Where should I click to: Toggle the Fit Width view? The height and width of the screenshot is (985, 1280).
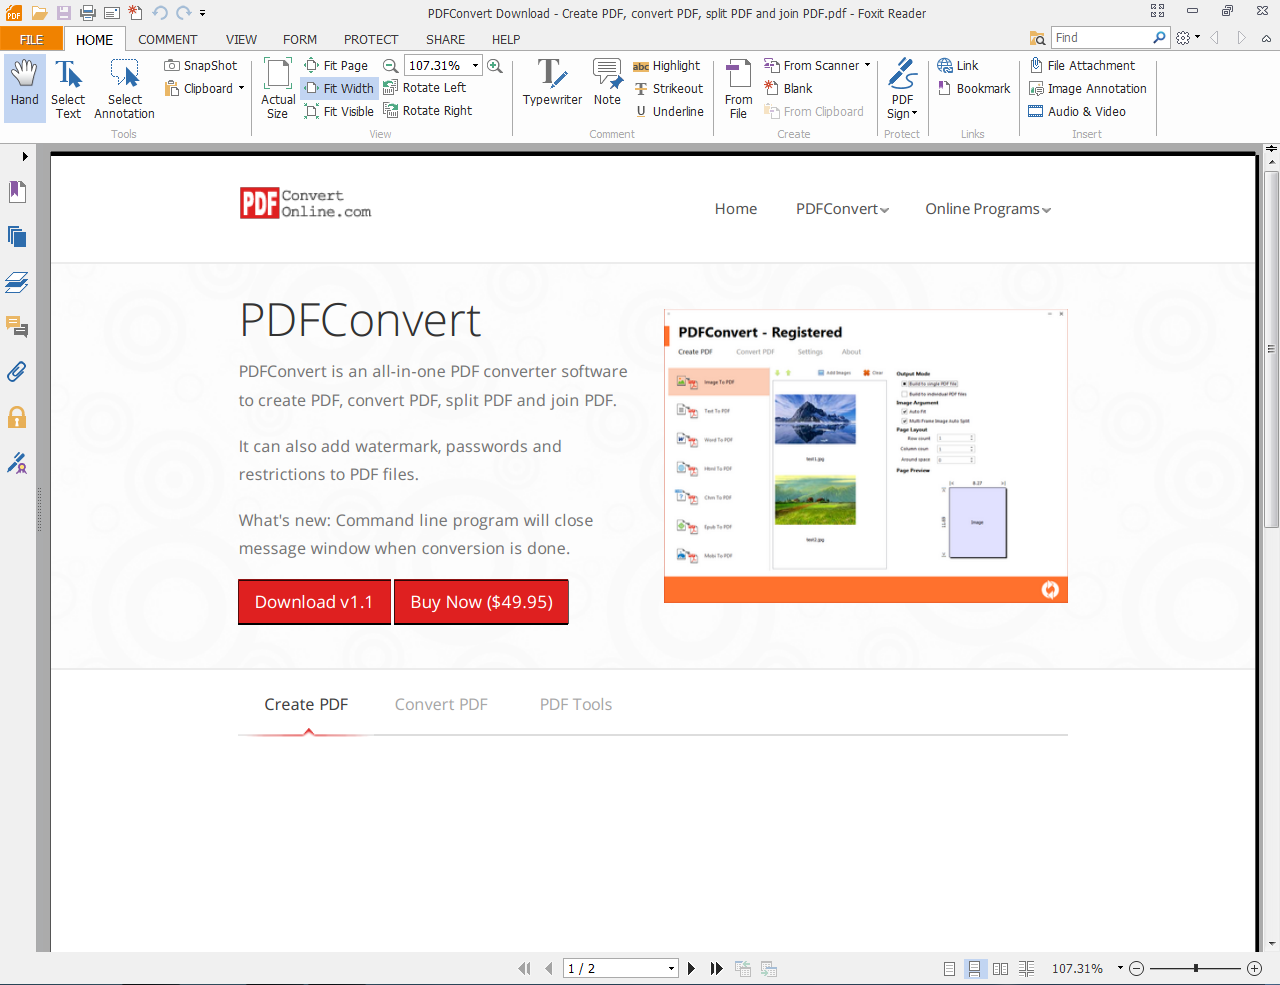339,88
